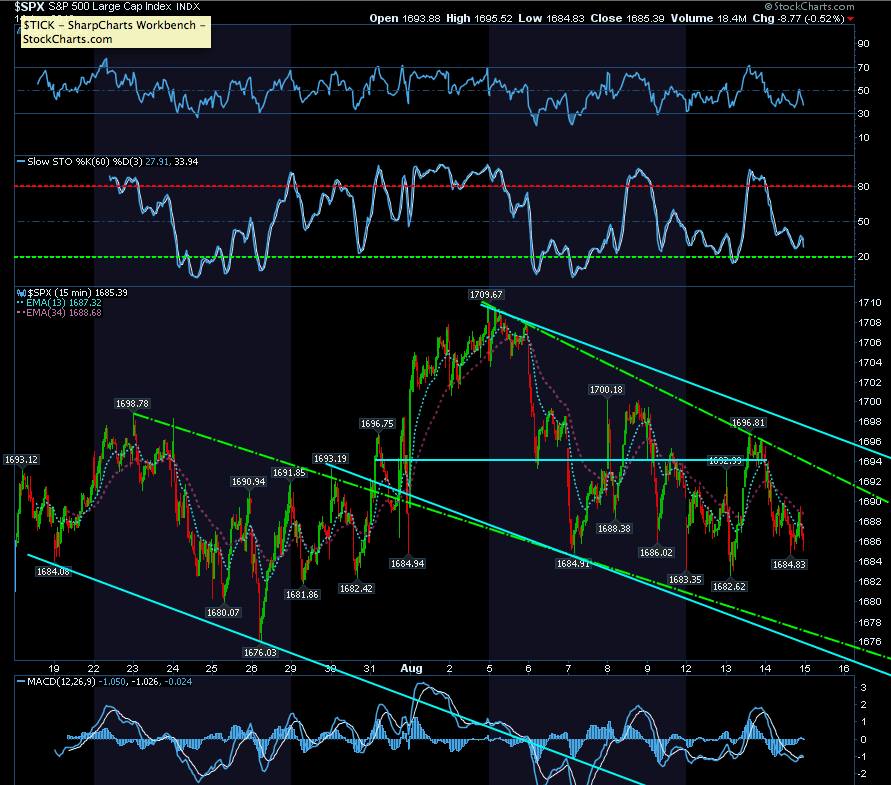The width and height of the screenshot is (891, 785).
Task: Click the 70 level on top oscillator axis
Action: coord(863,68)
